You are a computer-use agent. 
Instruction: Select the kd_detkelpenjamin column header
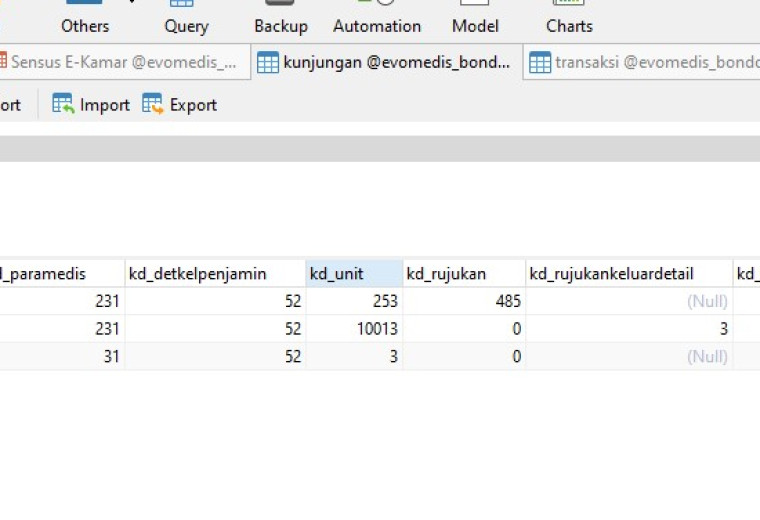click(x=215, y=274)
